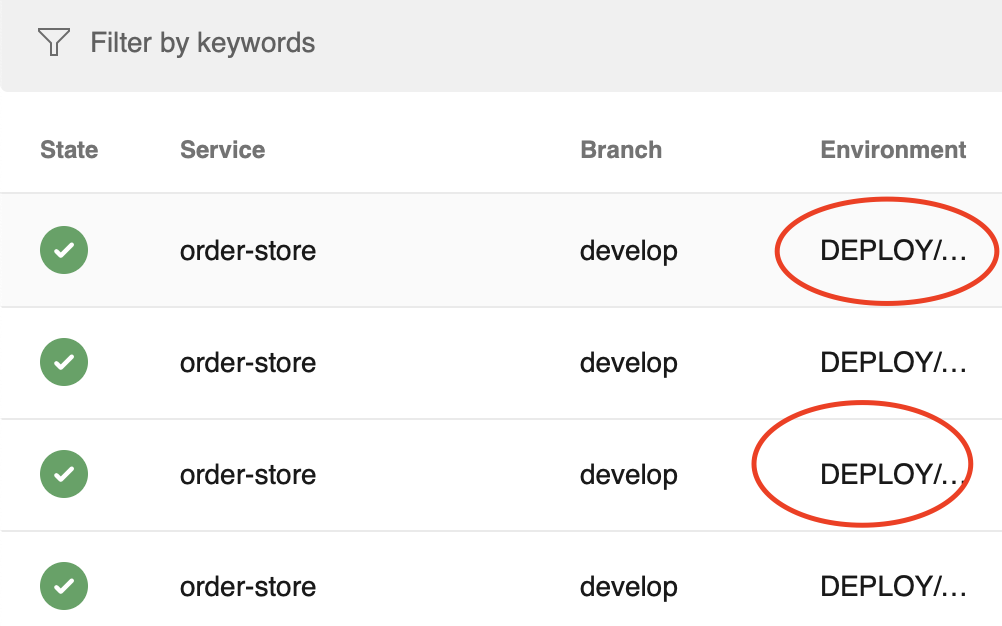Click develop branch in the third row

(x=628, y=474)
